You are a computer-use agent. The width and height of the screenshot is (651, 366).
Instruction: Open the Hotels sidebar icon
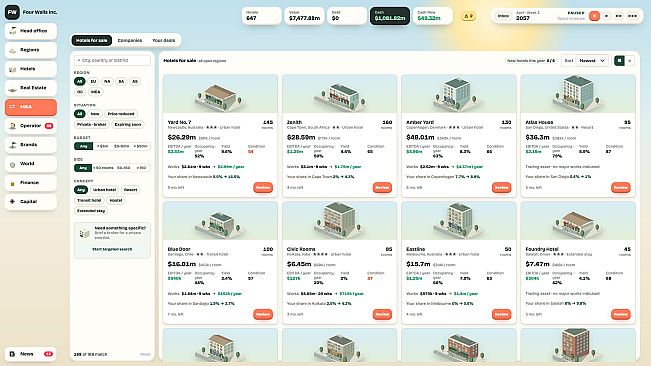pyautogui.click(x=13, y=69)
